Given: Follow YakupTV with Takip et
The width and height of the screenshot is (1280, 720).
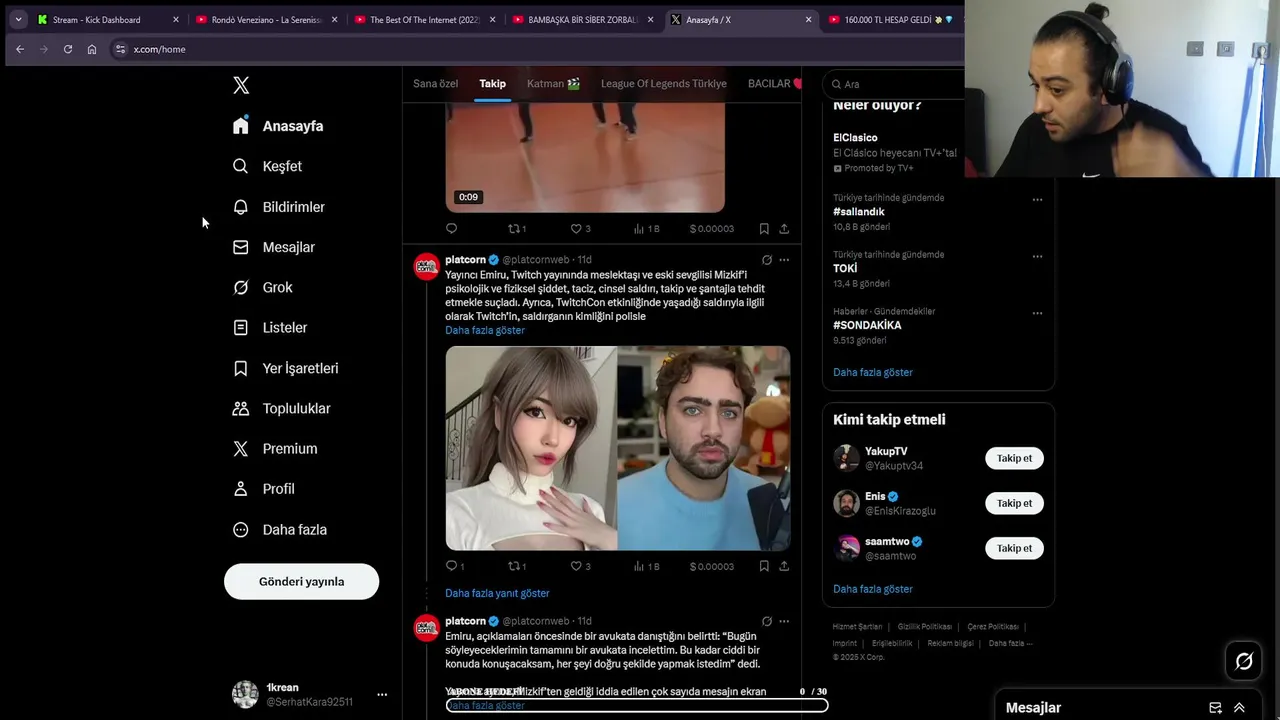Looking at the screenshot, I should (x=1014, y=458).
